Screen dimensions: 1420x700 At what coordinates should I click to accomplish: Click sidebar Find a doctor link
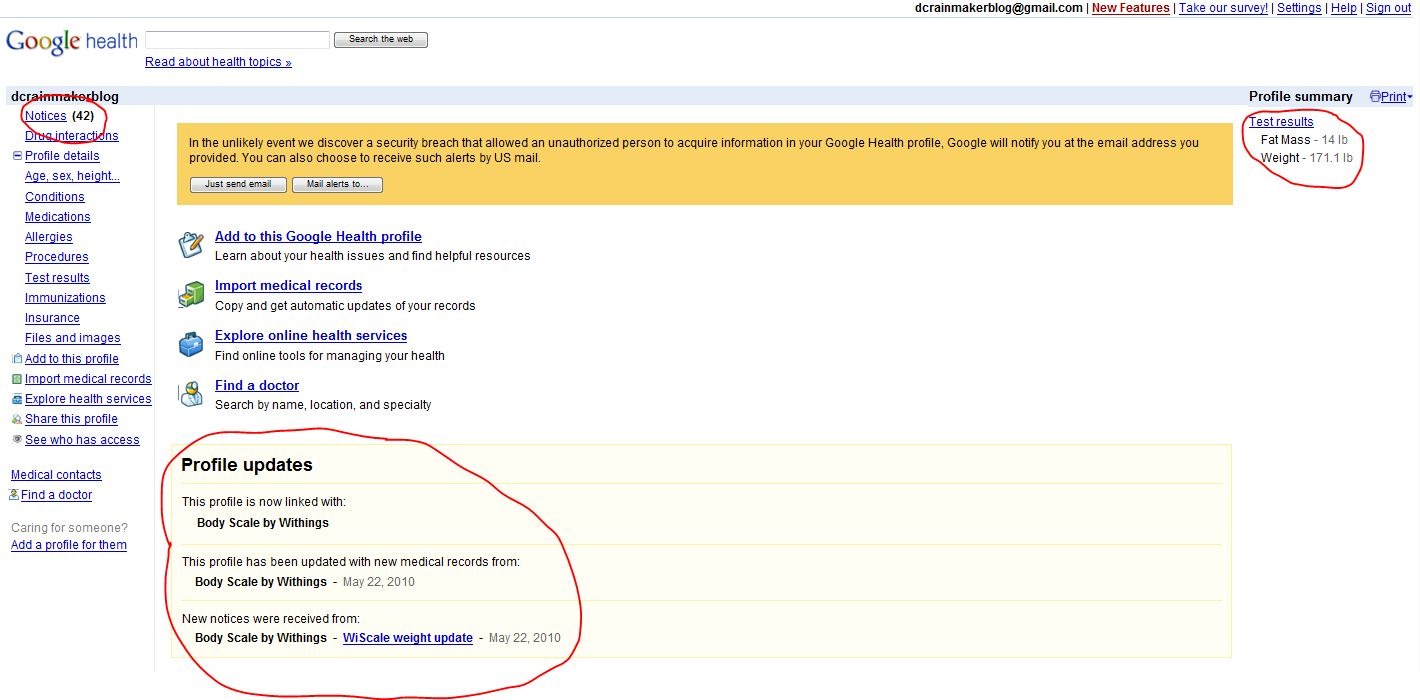pos(56,495)
